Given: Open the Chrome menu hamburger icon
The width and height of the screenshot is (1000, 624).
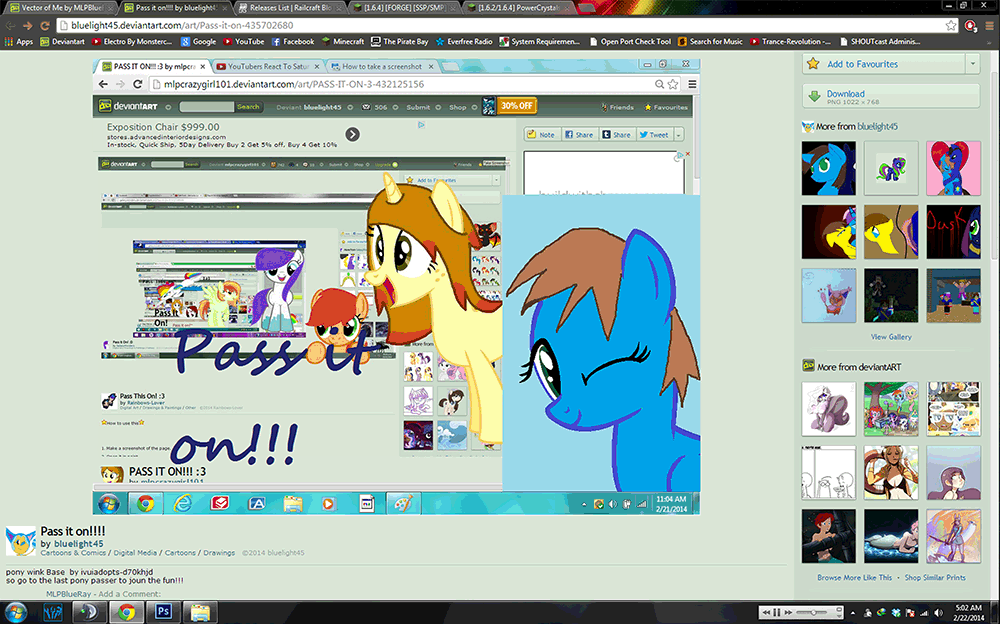Looking at the screenshot, I should [x=989, y=26].
